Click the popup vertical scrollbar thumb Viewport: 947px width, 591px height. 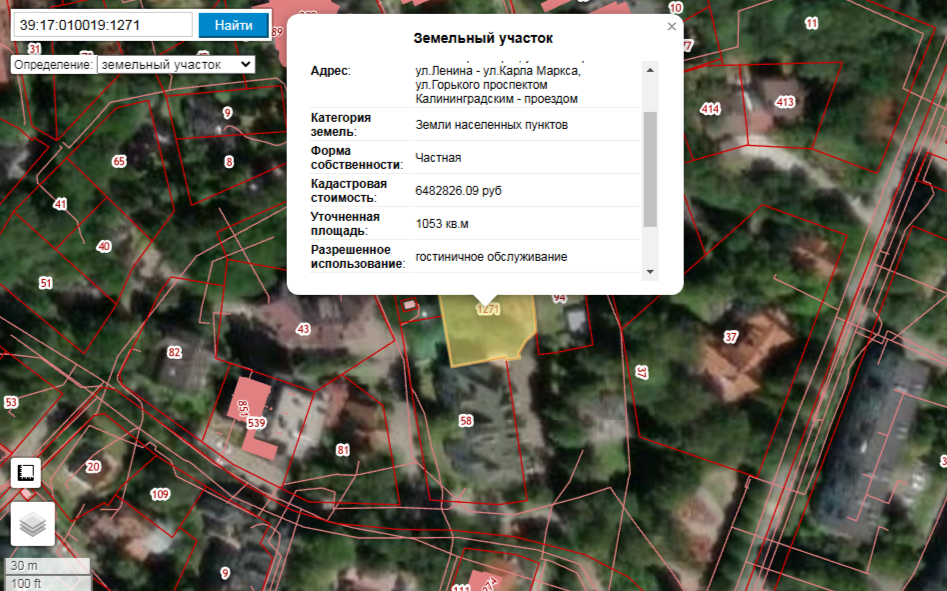(650, 168)
